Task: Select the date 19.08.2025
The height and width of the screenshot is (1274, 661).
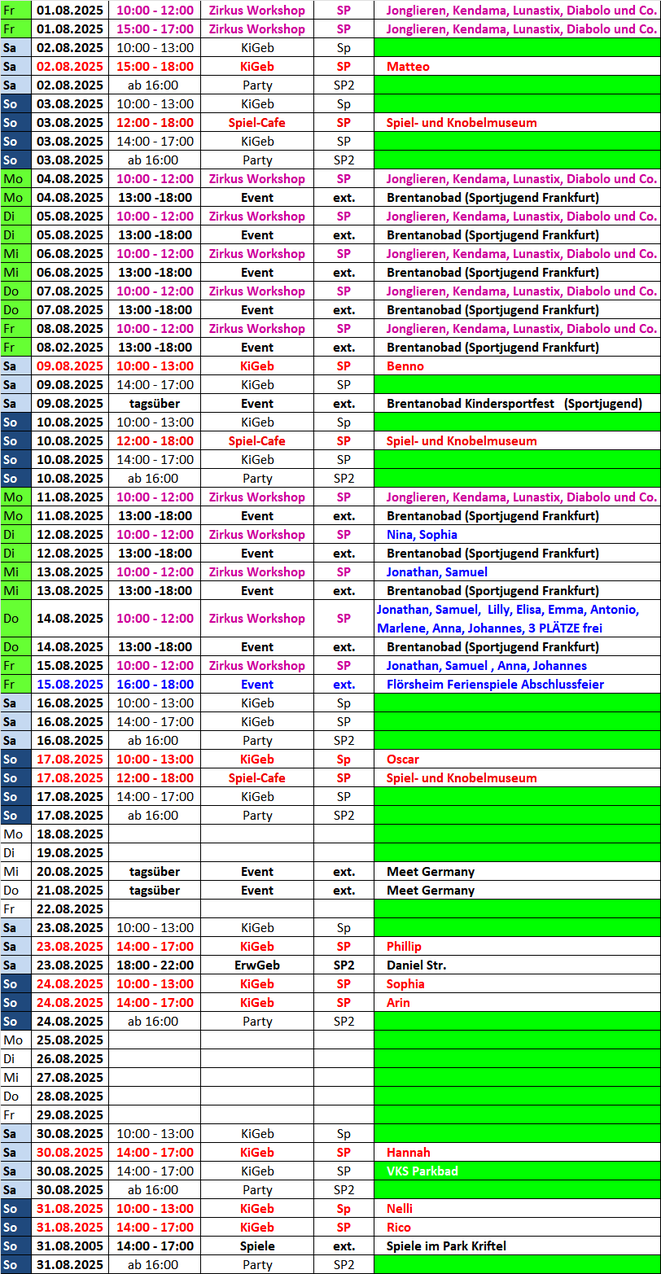Action: [69, 853]
